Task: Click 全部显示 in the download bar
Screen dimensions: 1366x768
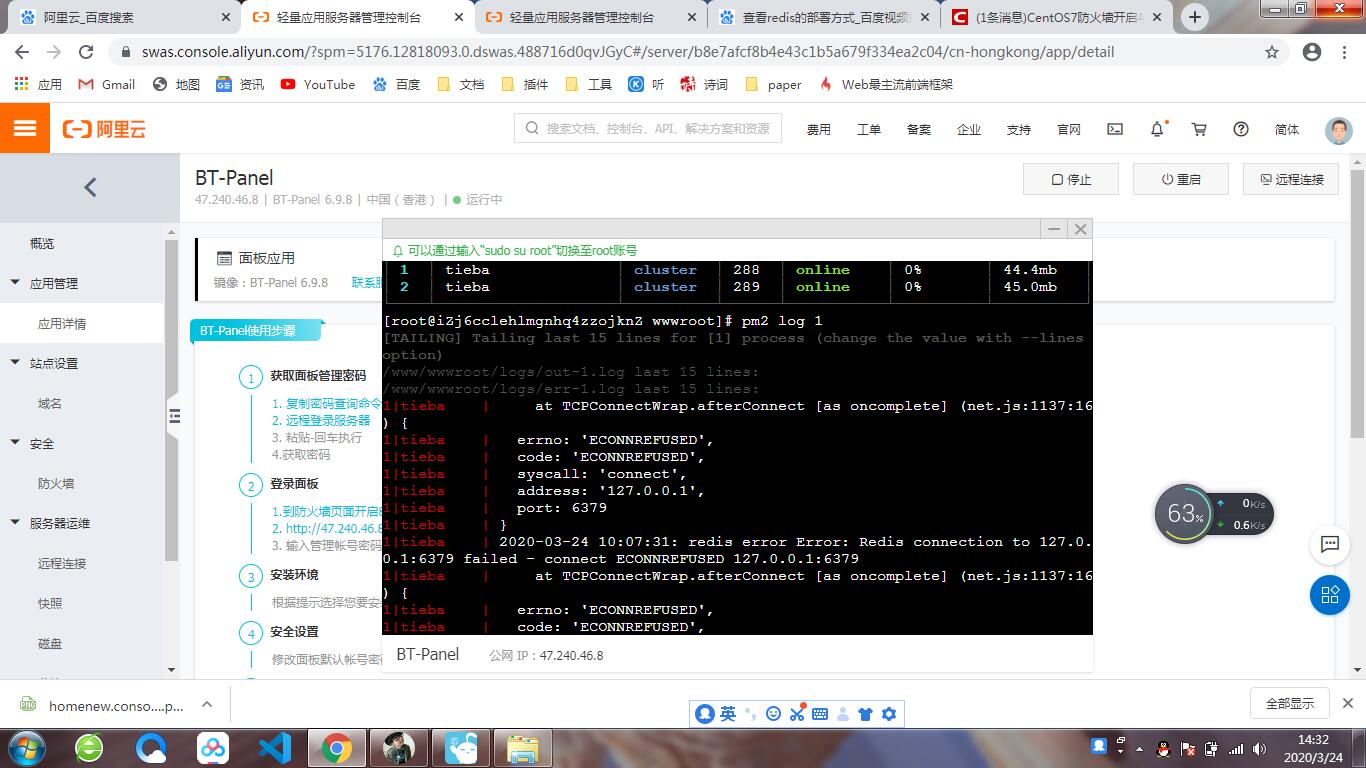Action: [x=1290, y=703]
